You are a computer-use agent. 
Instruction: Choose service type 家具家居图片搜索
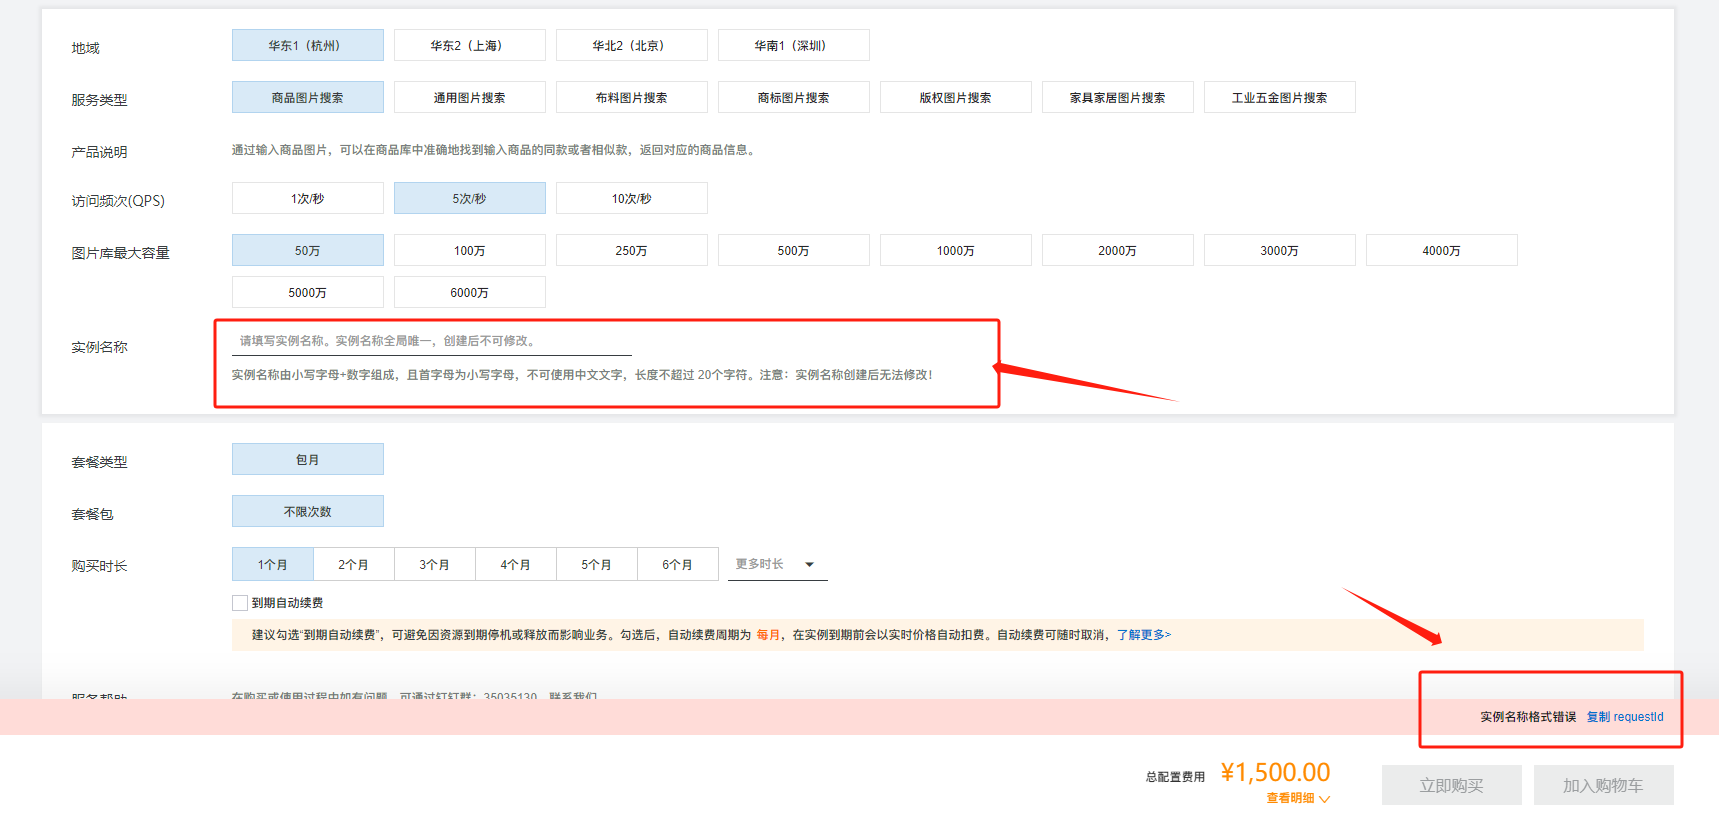pyautogui.click(x=1118, y=97)
